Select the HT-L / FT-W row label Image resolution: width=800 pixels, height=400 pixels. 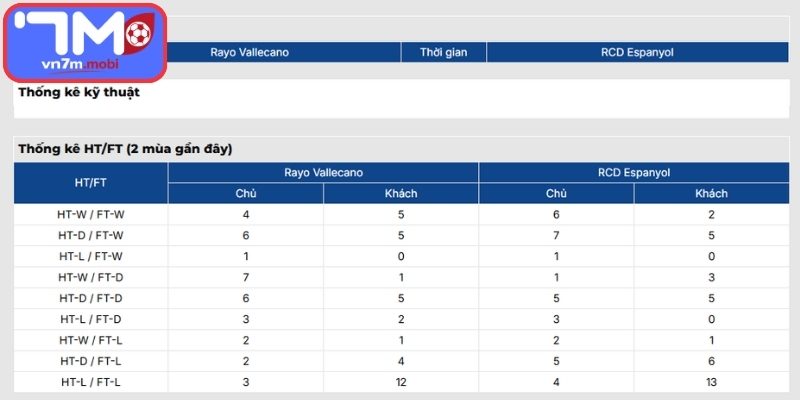click(x=91, y=256)
